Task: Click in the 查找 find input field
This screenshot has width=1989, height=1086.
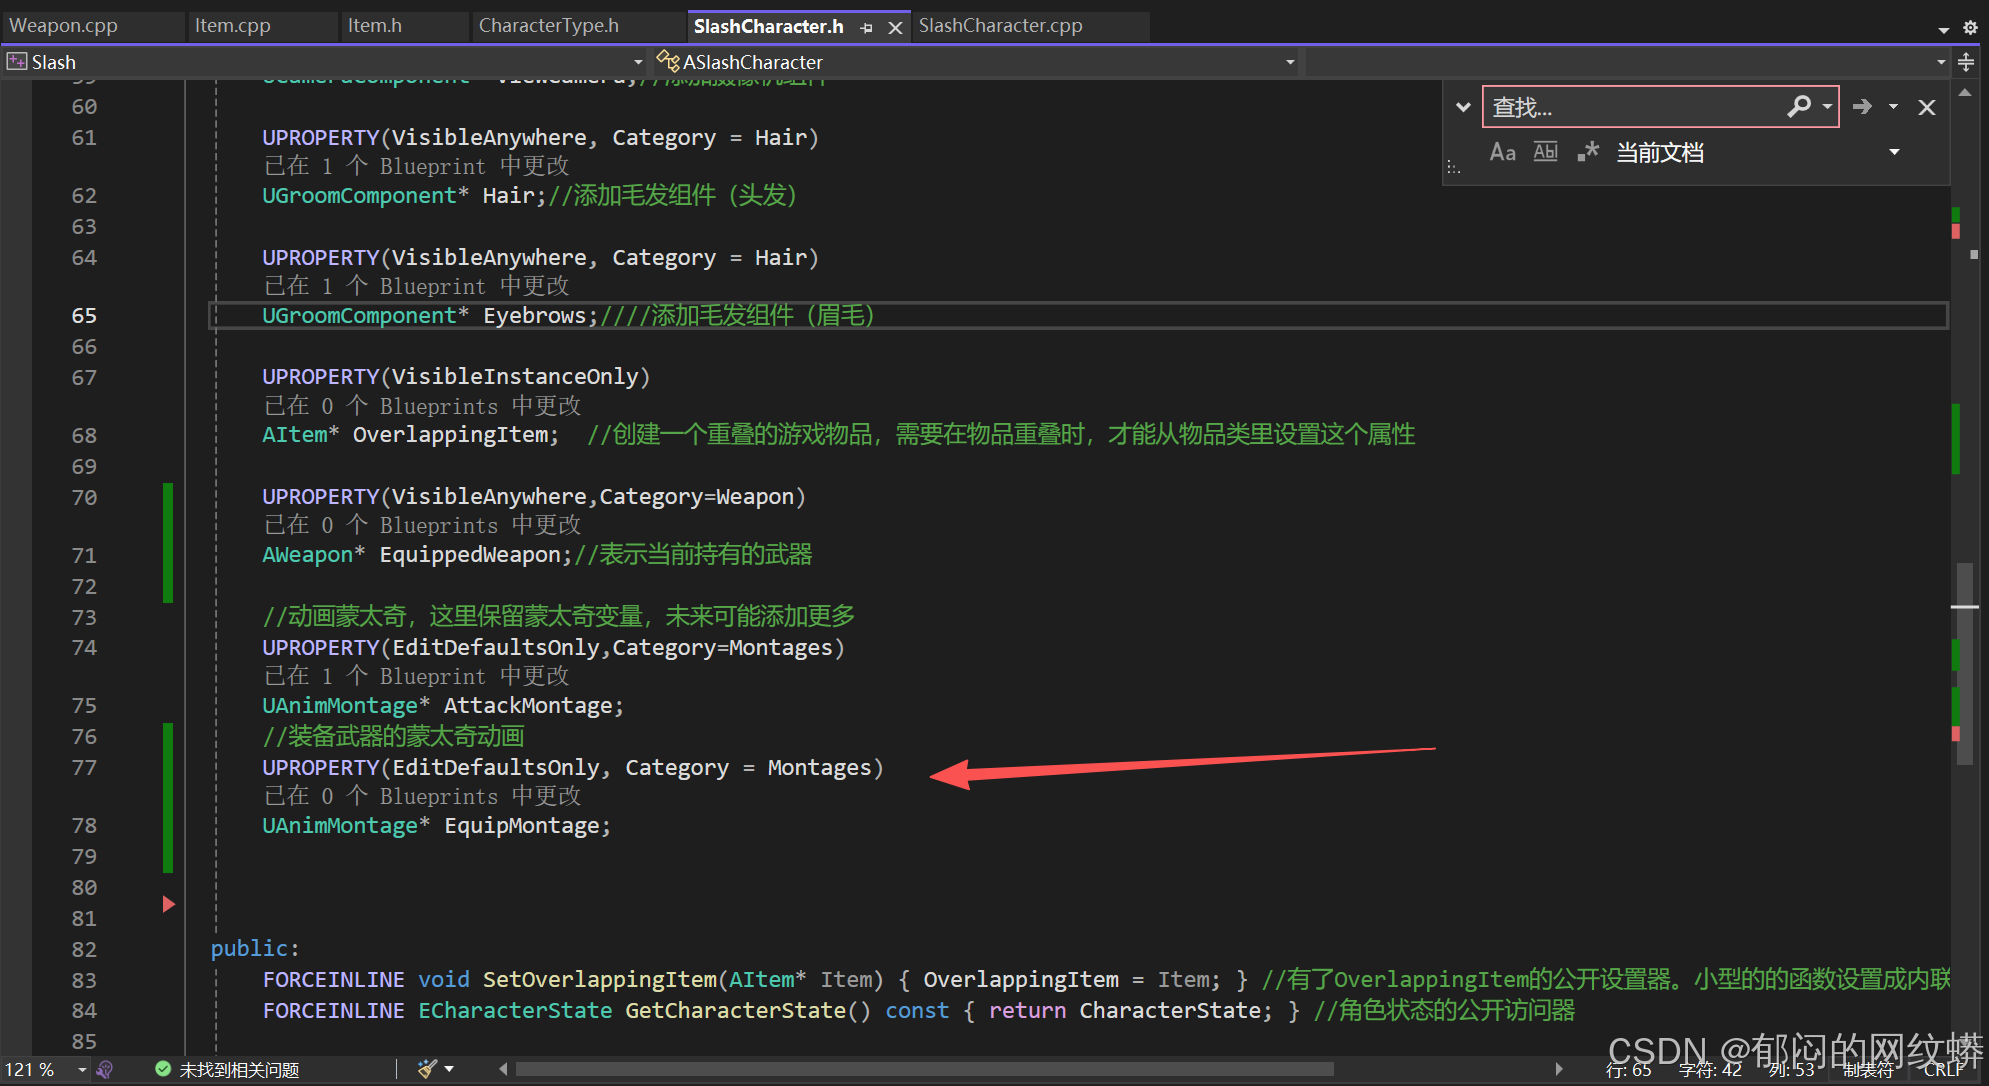Action: [1630, 107]
